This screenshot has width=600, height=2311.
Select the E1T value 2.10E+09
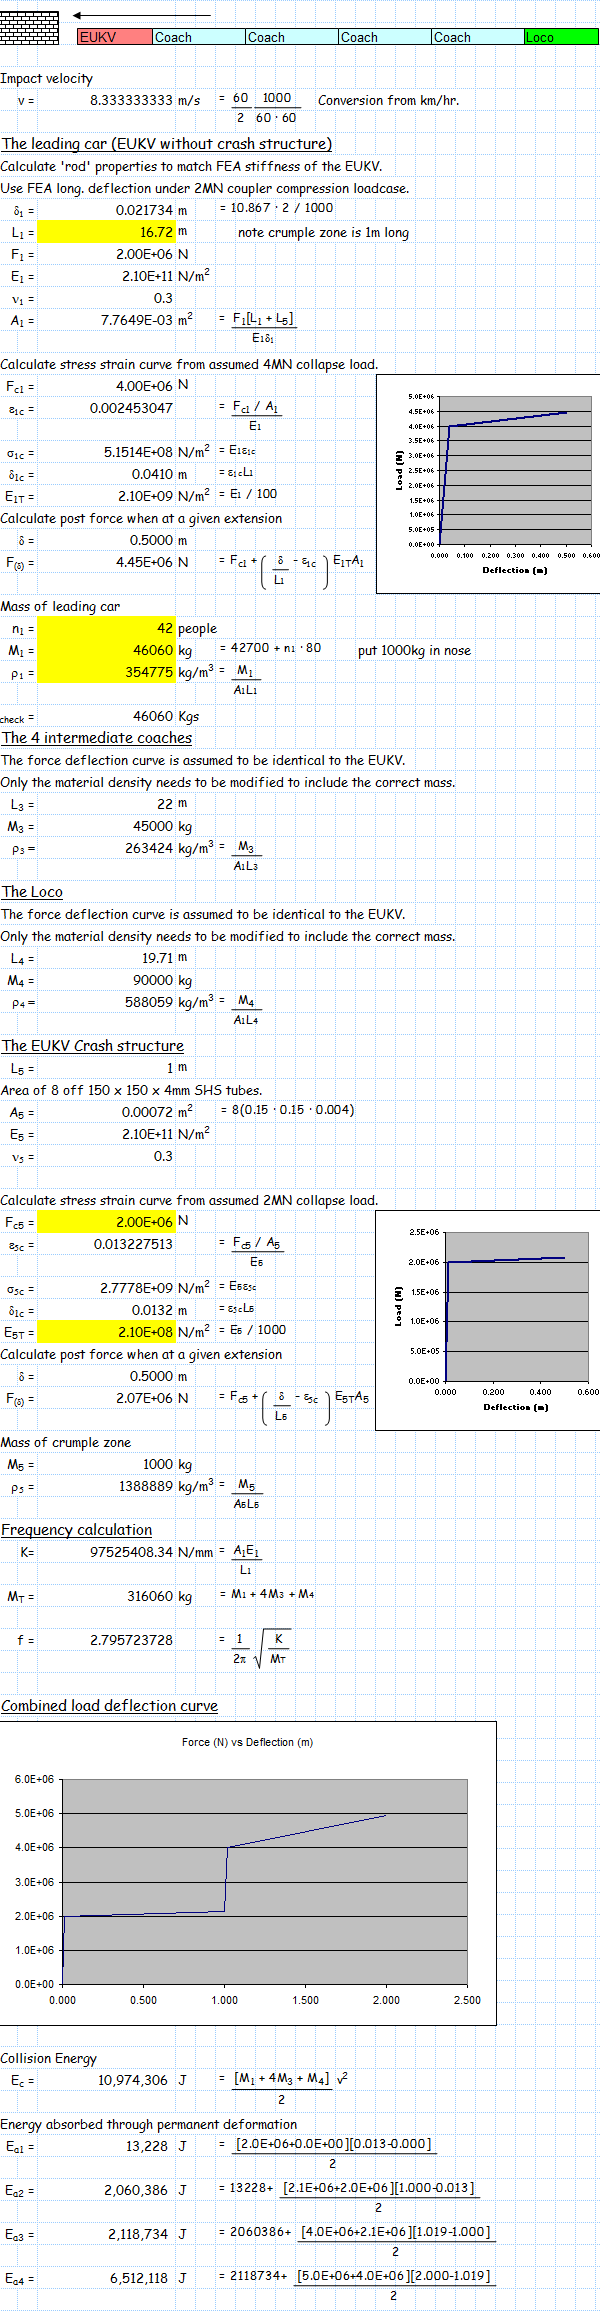144,496
